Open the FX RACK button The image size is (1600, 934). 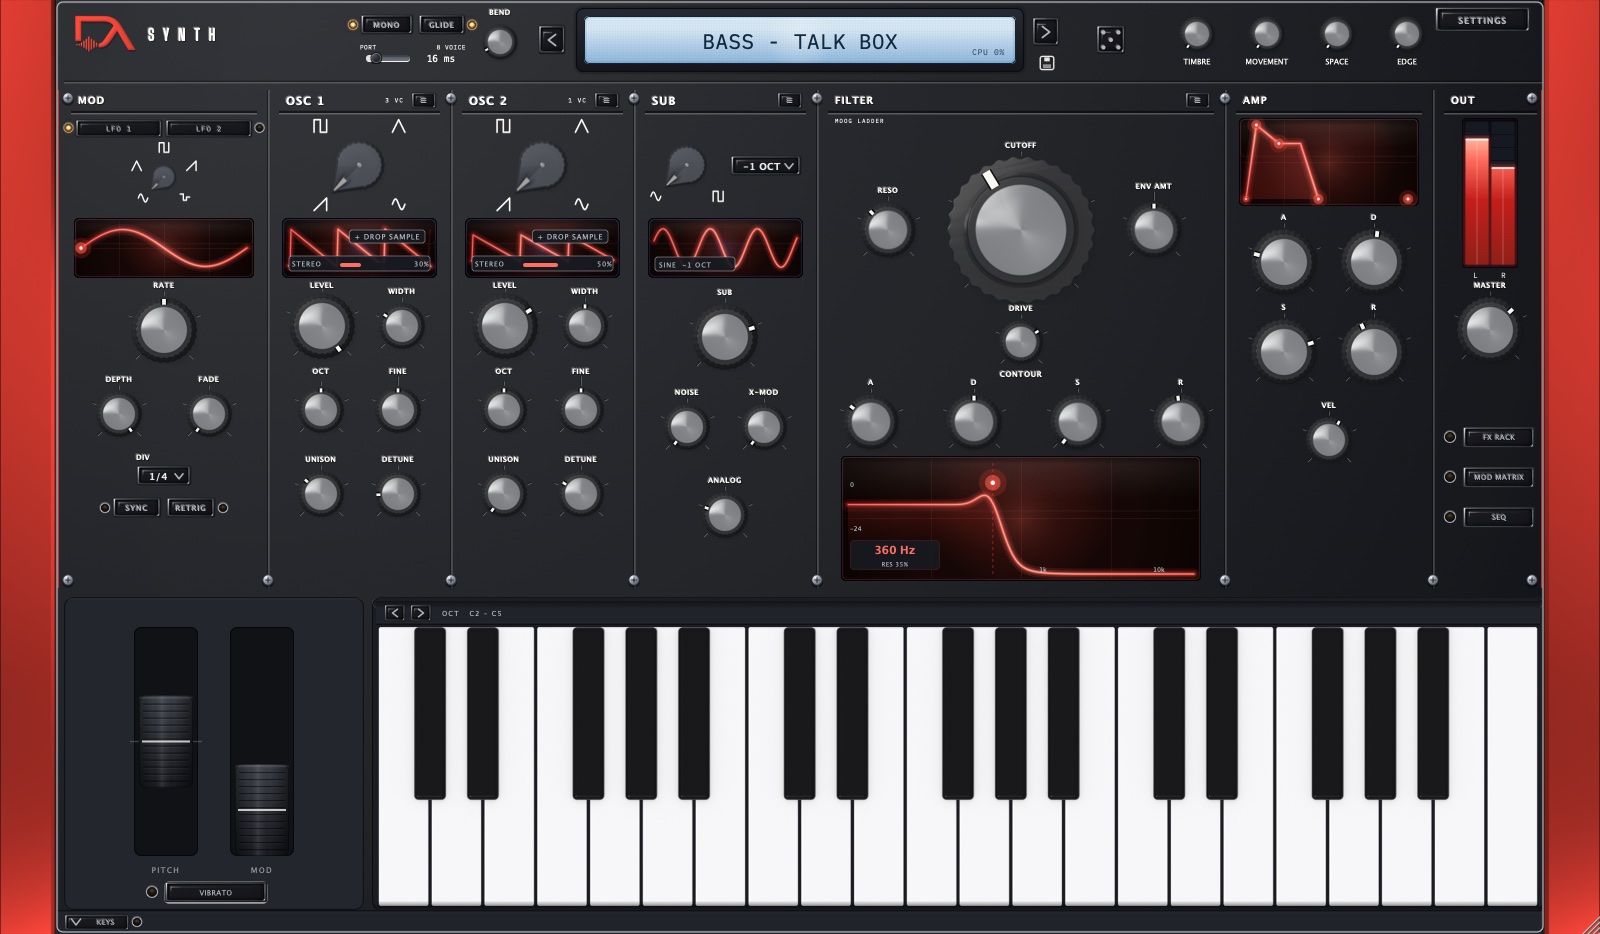pos(1498,437)
